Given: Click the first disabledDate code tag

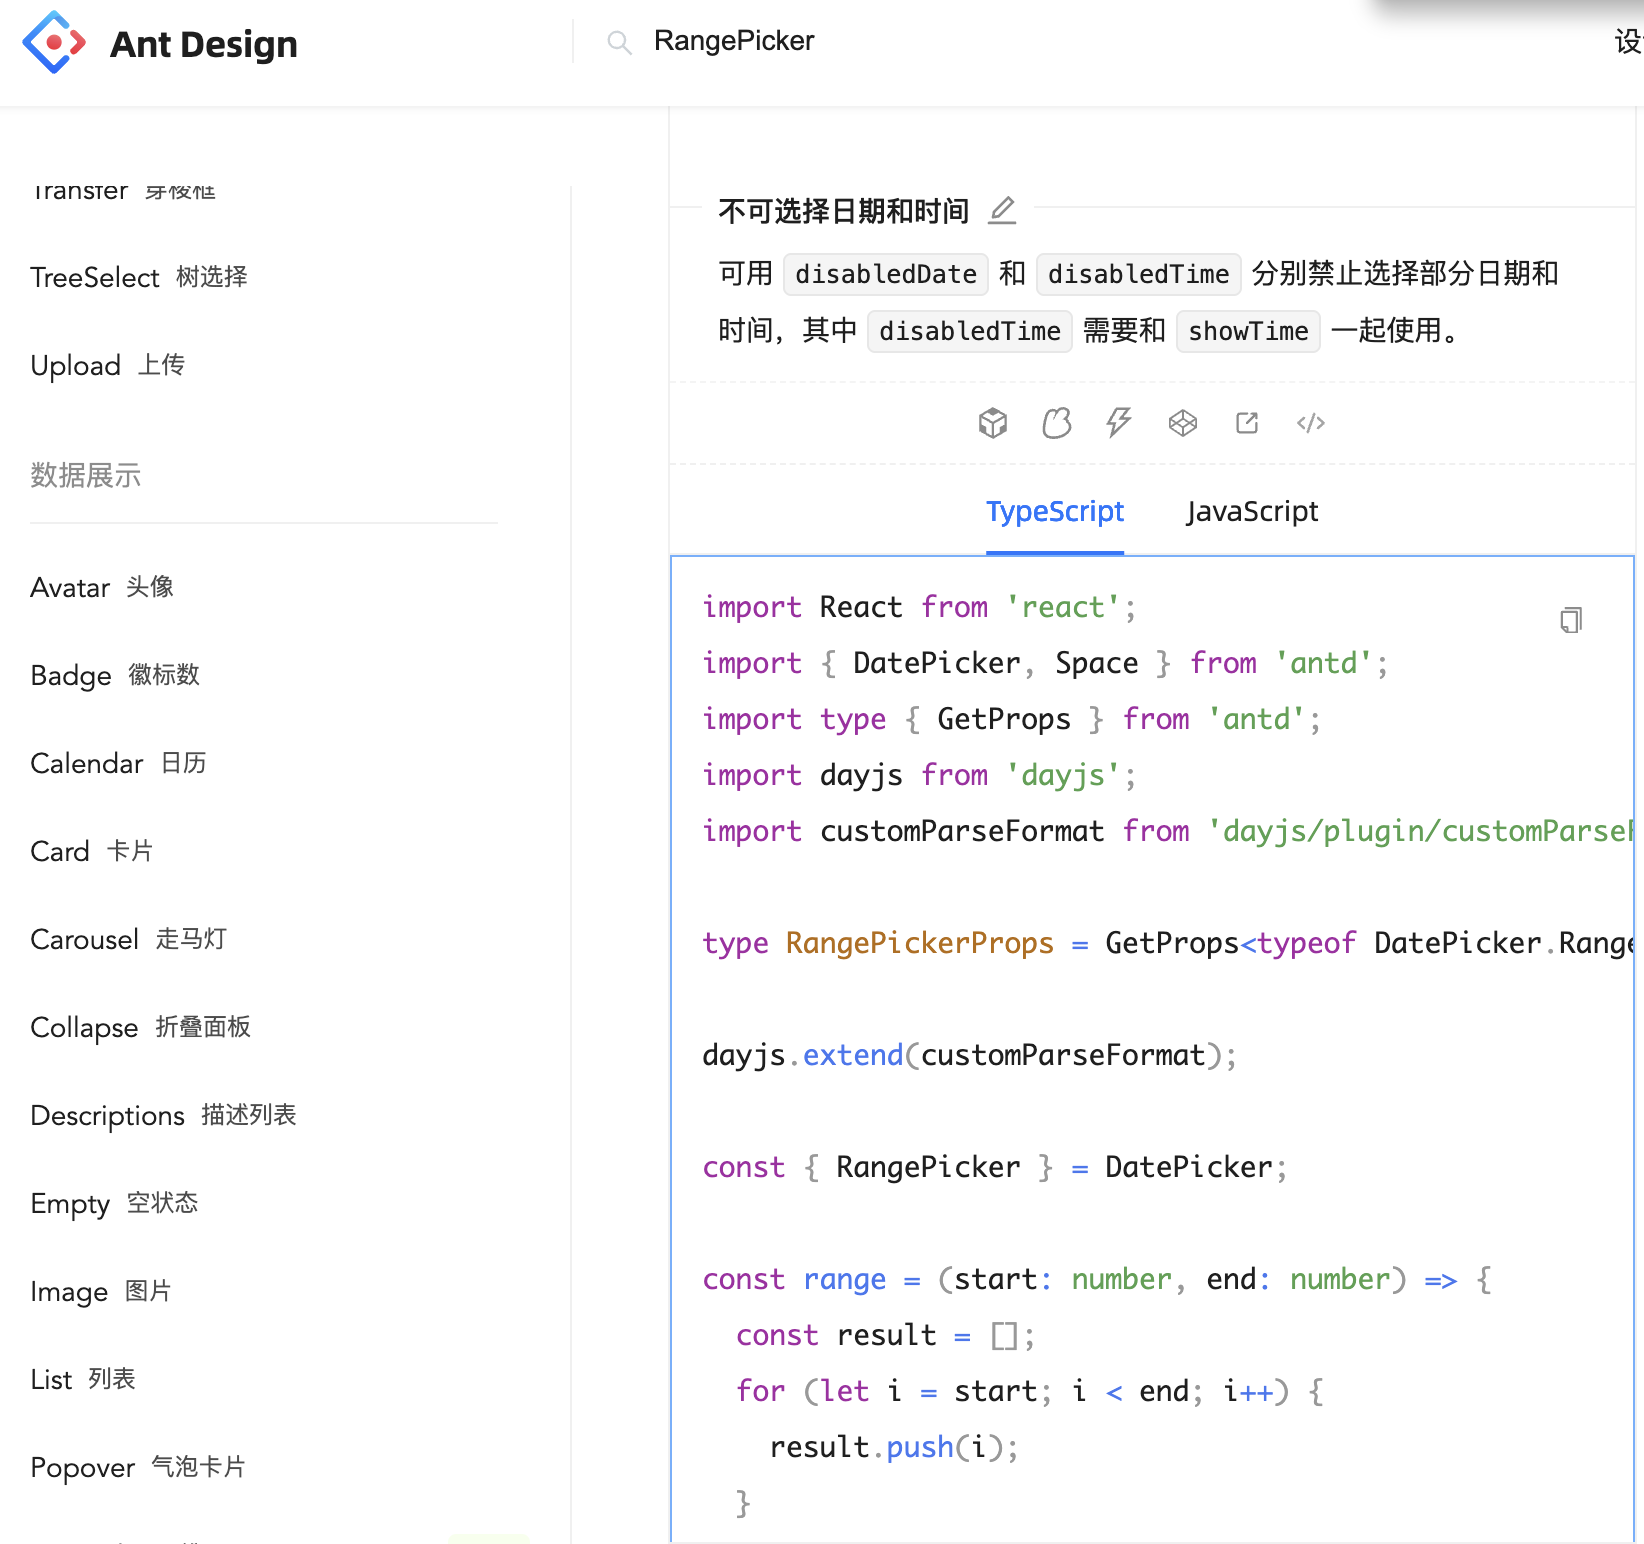Looking at the screenshot, I should click(886, 274).
